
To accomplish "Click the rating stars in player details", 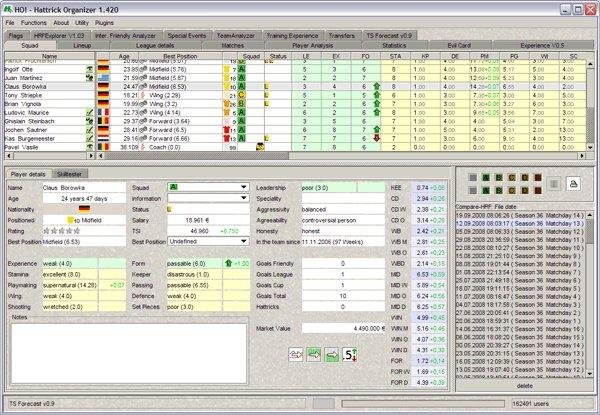I will (x=62, y=231).
